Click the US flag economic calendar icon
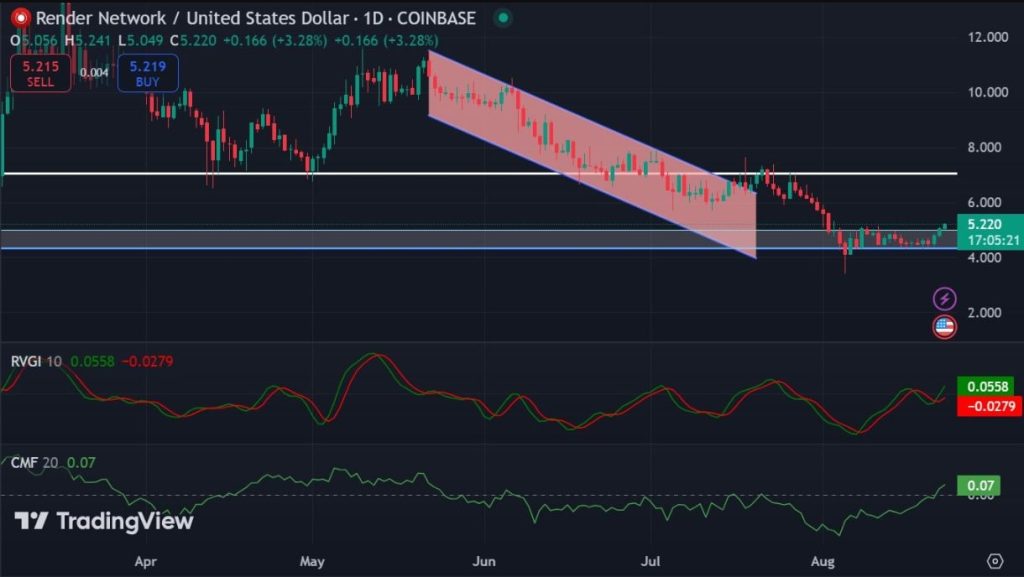 tap(944, 326)
